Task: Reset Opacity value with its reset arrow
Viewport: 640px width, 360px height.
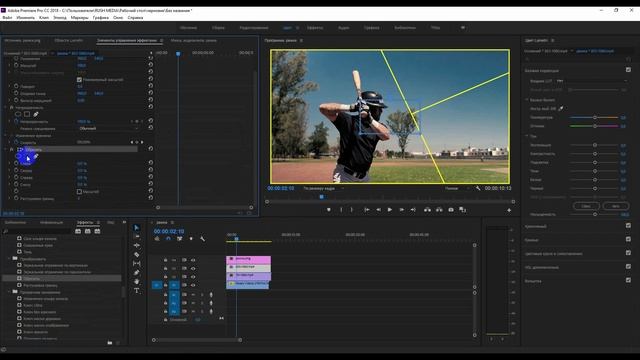Action: point(151,121)
